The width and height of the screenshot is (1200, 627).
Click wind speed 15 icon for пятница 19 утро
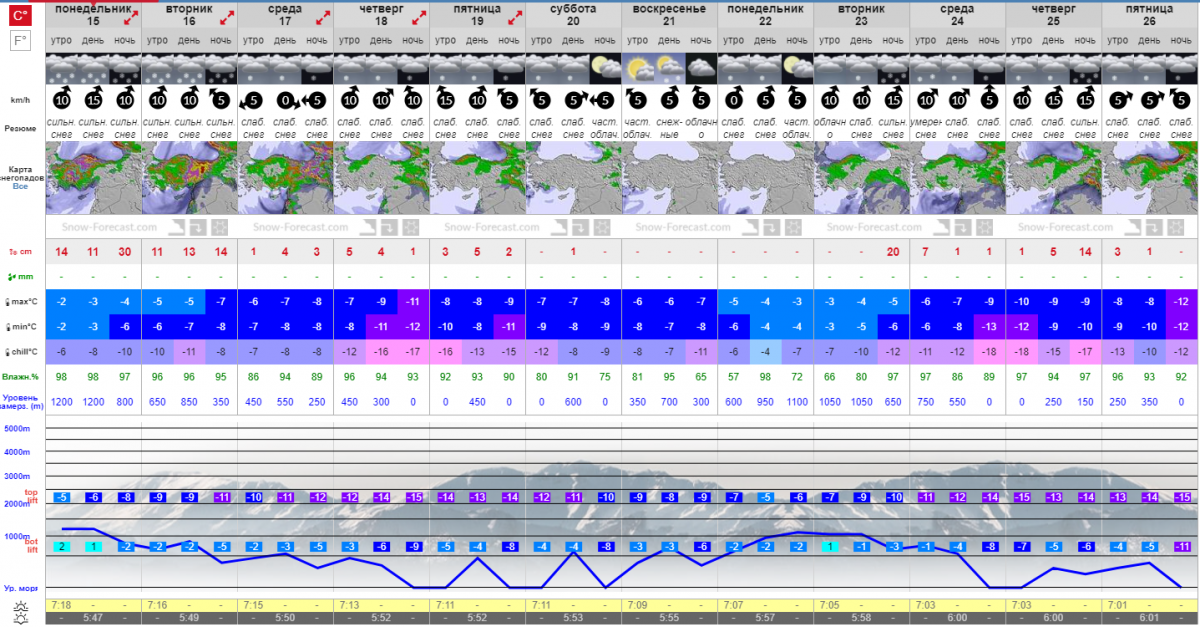[x=445, y=100]
